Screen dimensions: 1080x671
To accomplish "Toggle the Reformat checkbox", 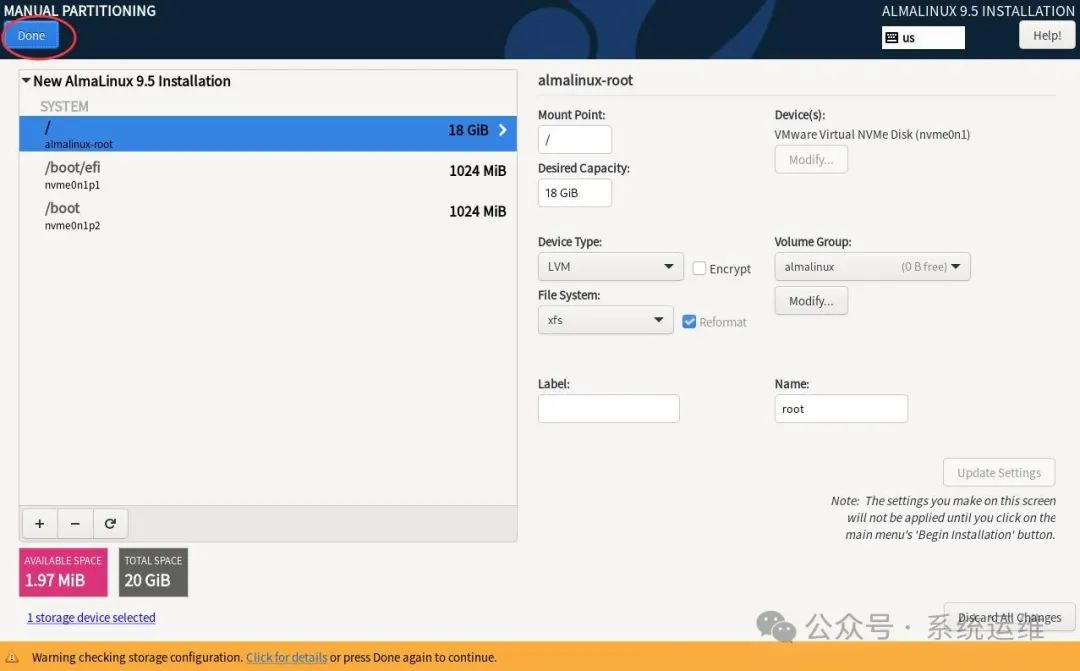I will coord(689,322).
